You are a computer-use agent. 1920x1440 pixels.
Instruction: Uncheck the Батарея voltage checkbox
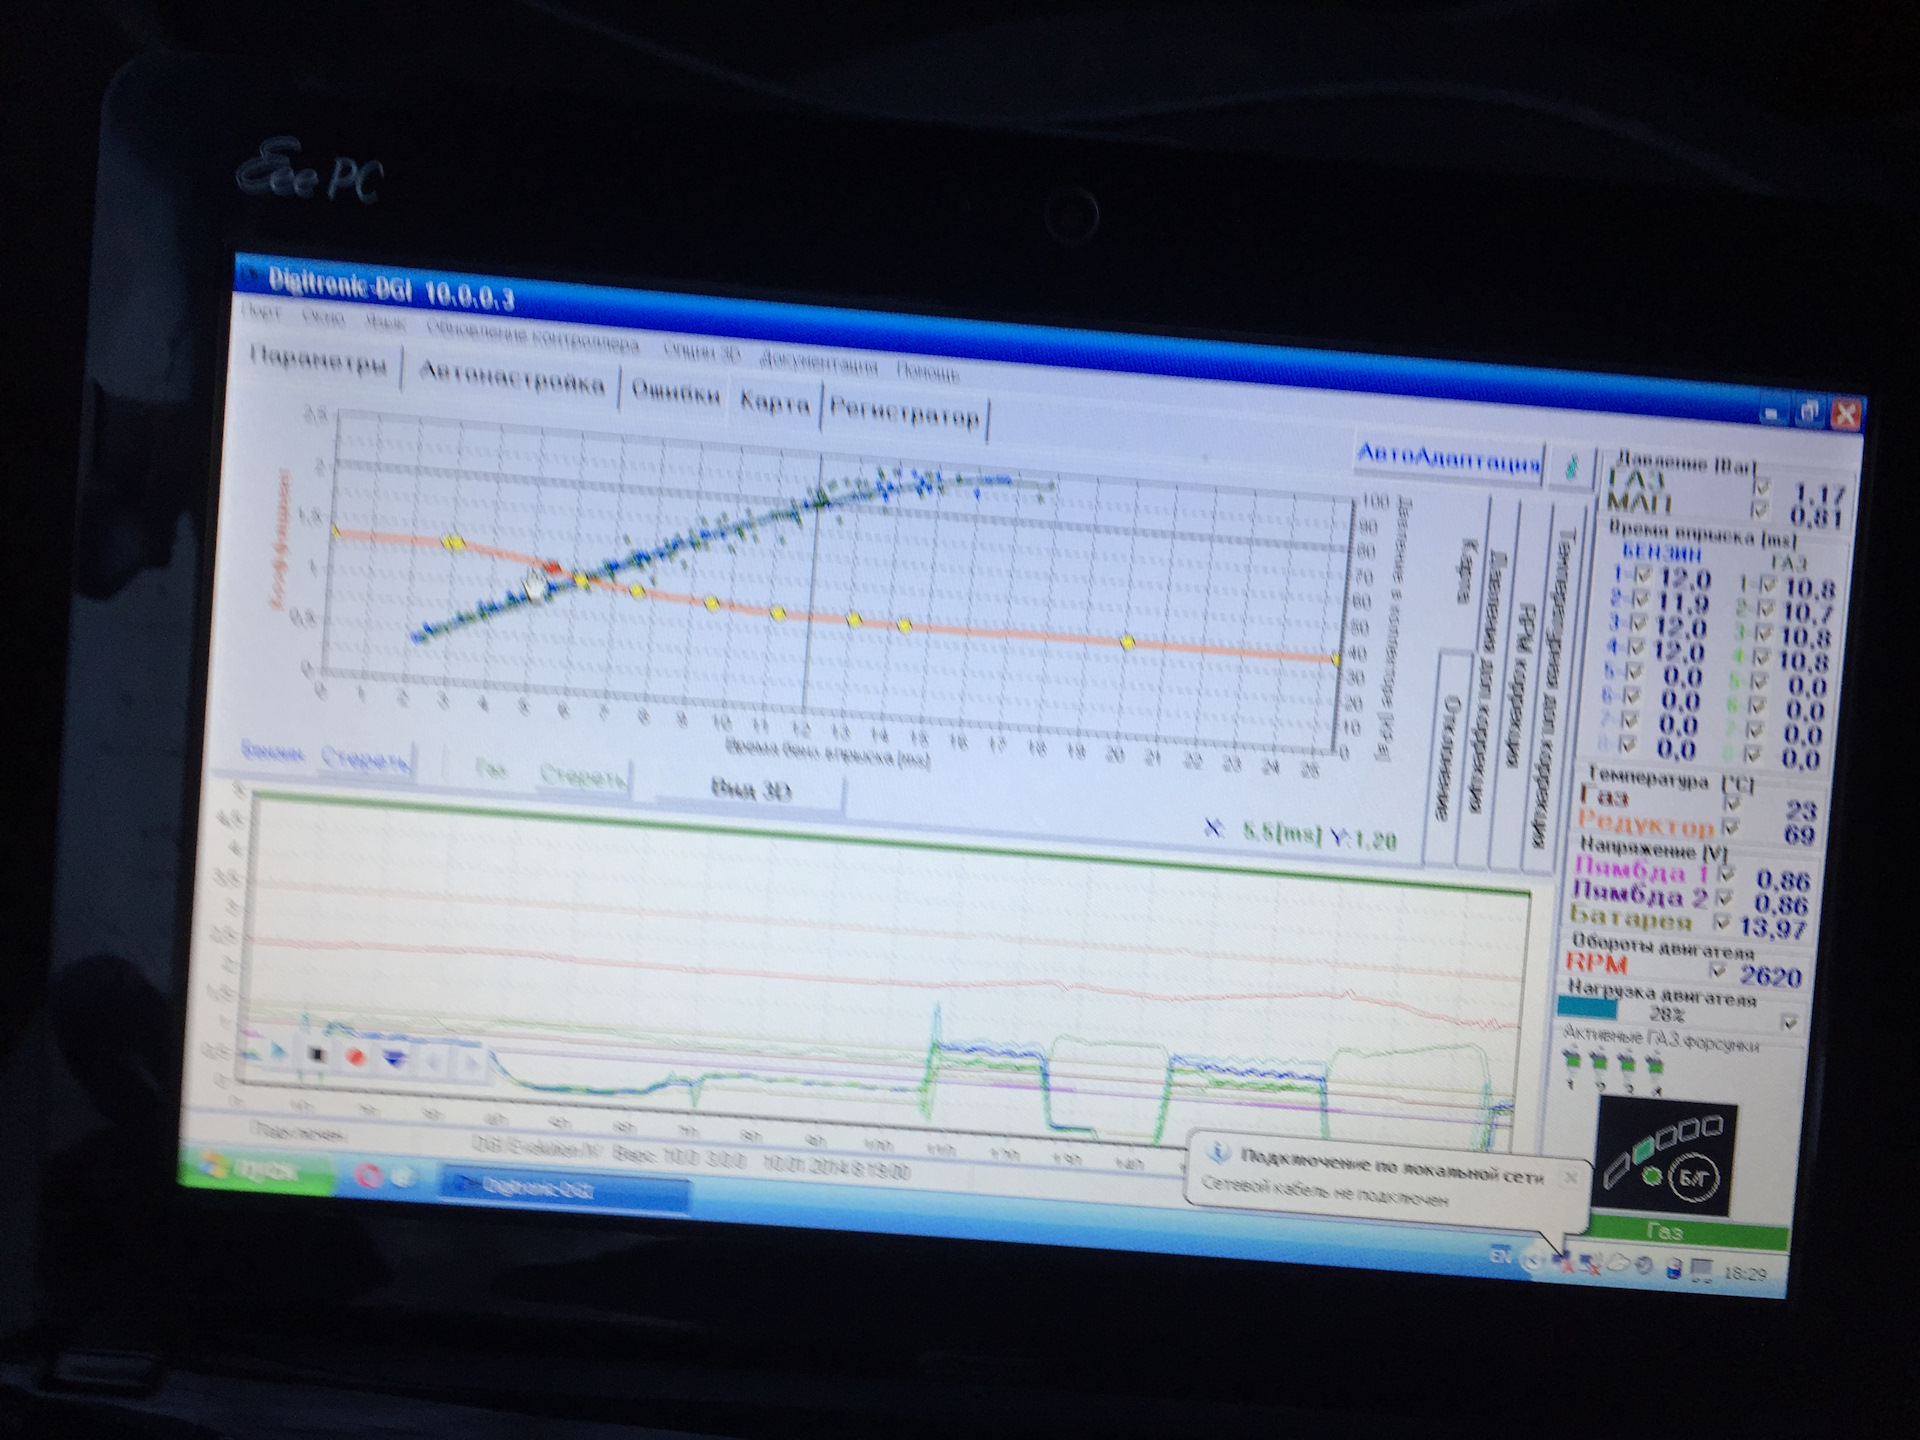[x=1722, y=921]
